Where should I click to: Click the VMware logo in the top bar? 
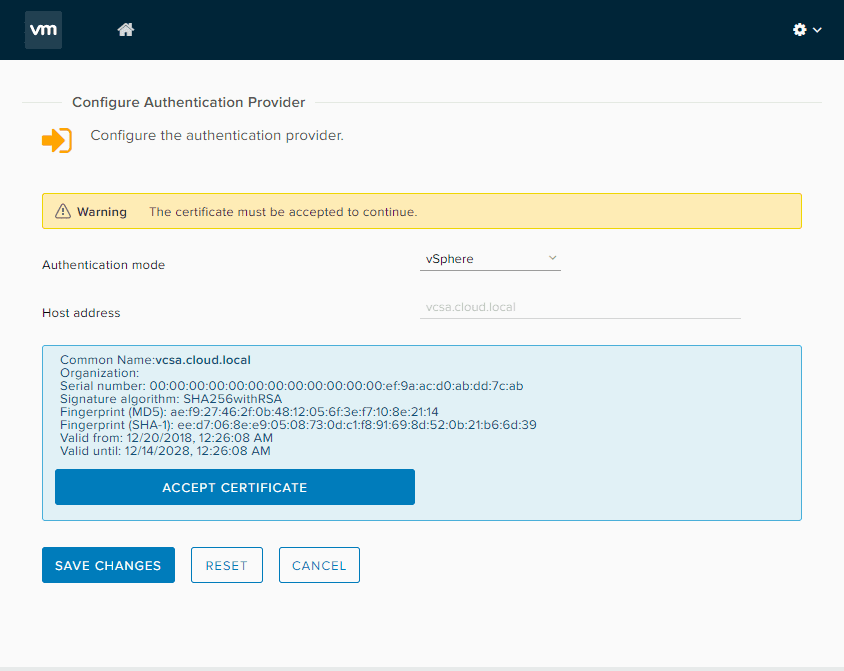(x=43, y=30)
